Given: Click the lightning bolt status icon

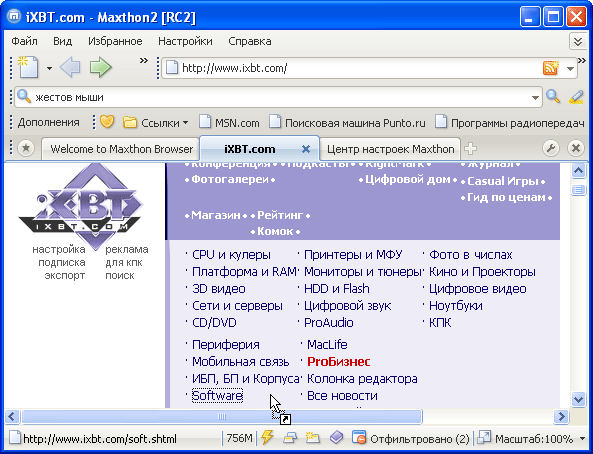Looking at the screenshot, I should 267,438.
